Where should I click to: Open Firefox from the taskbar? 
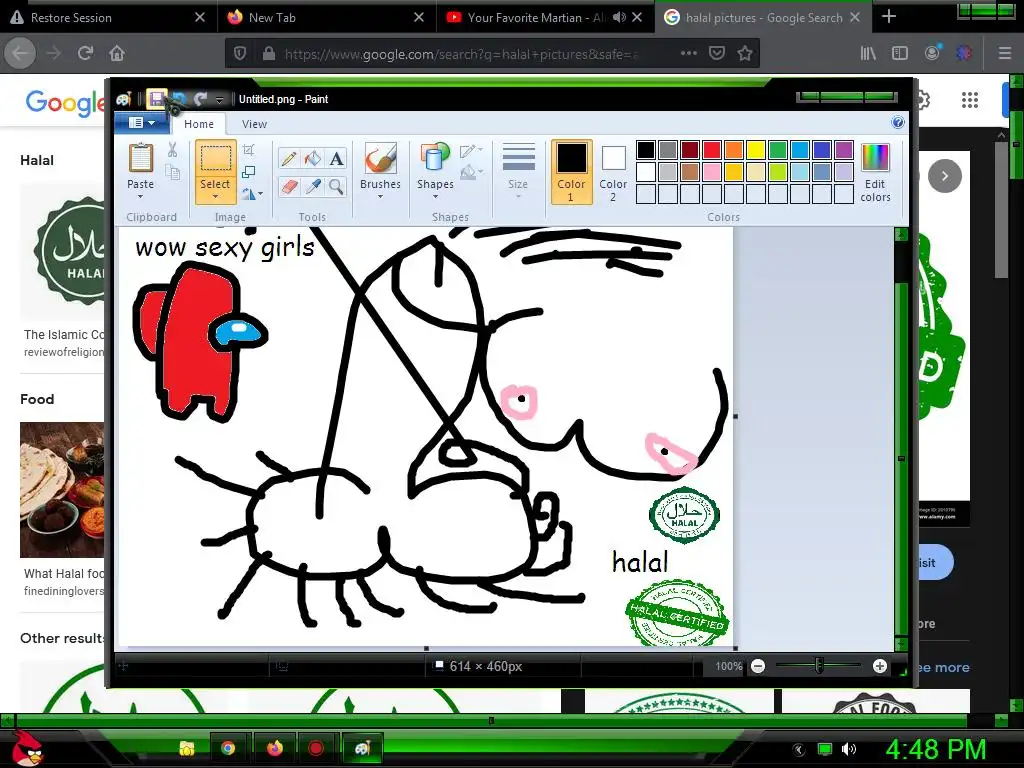[x=275, y=748]
